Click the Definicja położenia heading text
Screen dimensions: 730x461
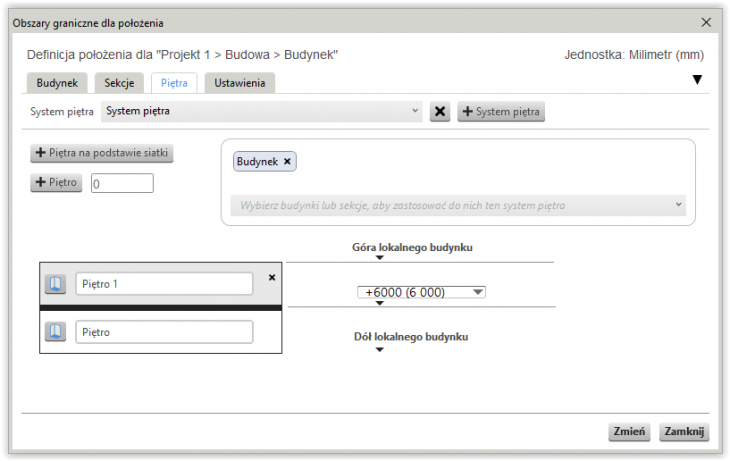(x=182, y=55)
